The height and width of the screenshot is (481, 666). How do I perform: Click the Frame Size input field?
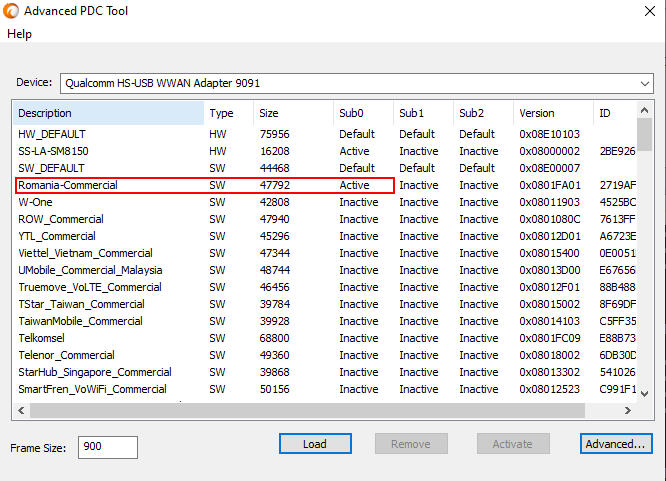point(108,447)
